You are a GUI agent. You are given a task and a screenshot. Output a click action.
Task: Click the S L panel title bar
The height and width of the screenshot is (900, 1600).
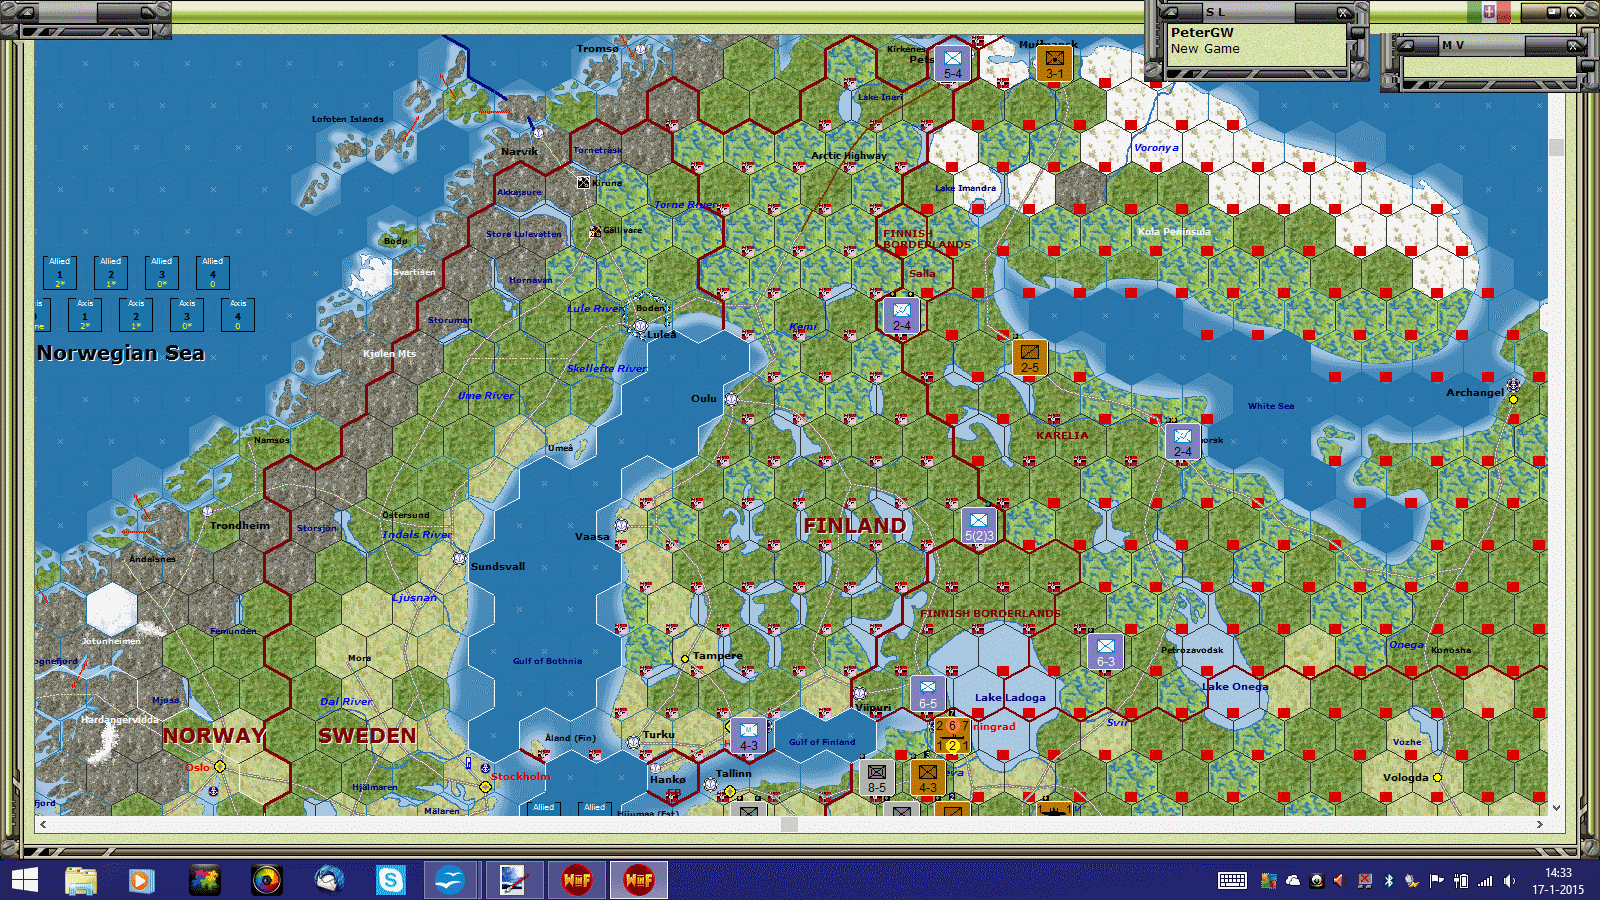[x=1258, y=12]
